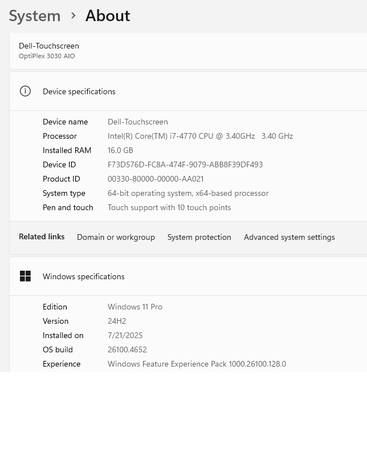The width and height of the screenshot is (367, 450).
Task: Select the Device ID value
Action: click(185, 164)
